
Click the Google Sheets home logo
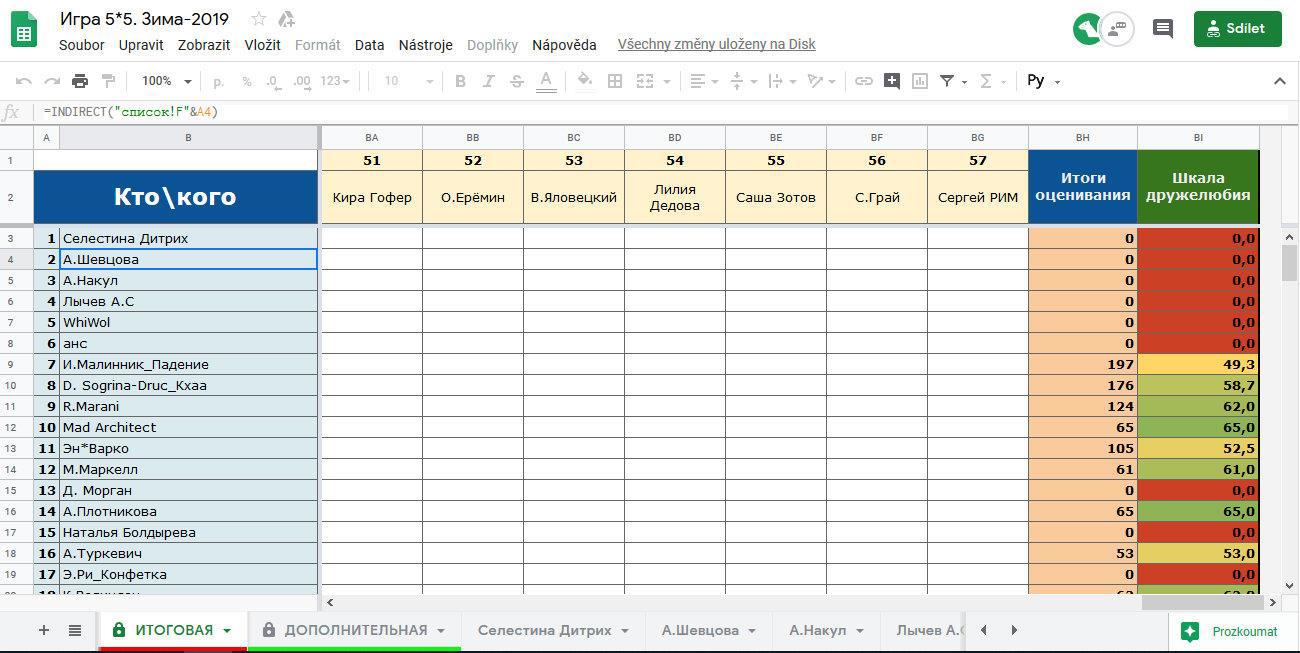(24, 30)
